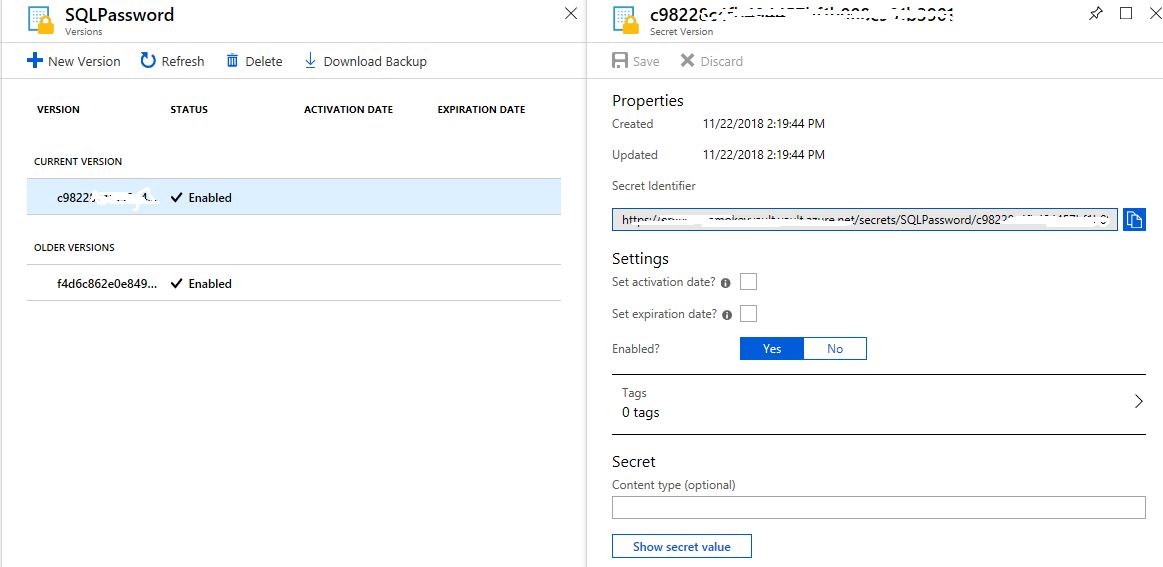
Task: Click the EXPIRATION DATE column header
Action: [481, 109]
